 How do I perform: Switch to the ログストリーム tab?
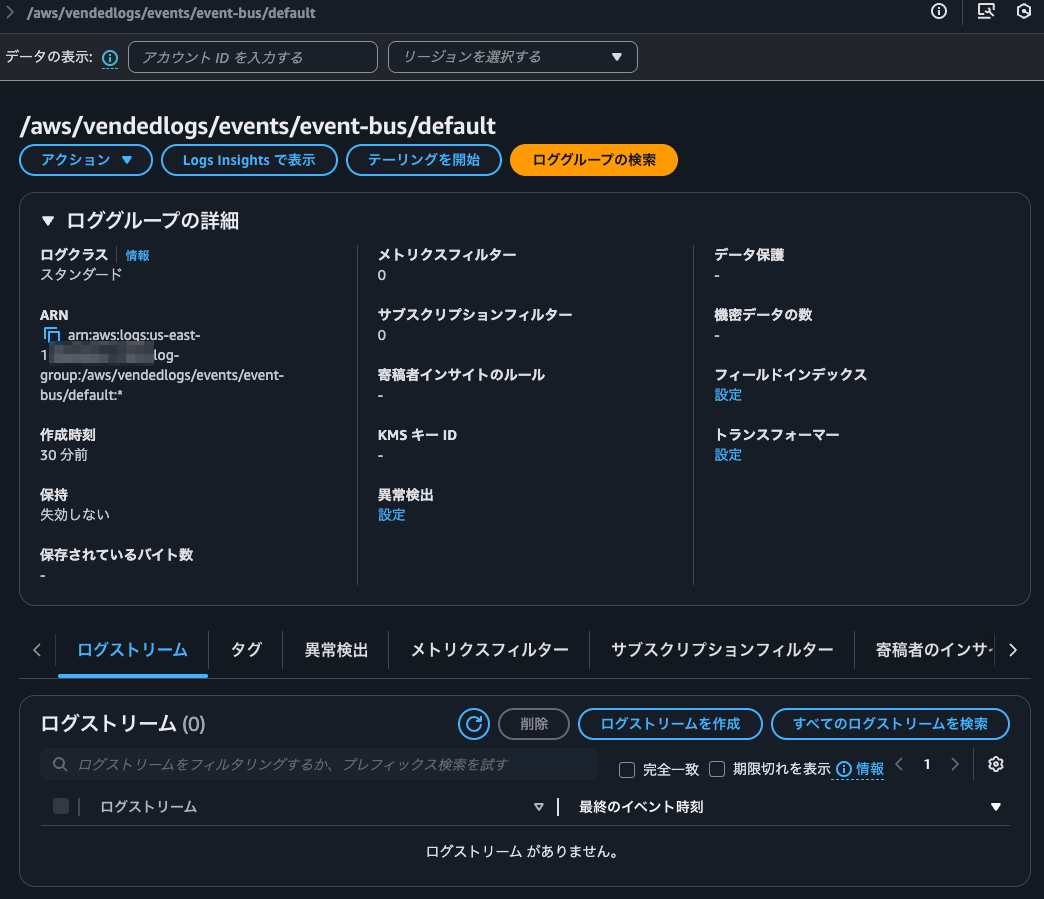pos(132,650)
